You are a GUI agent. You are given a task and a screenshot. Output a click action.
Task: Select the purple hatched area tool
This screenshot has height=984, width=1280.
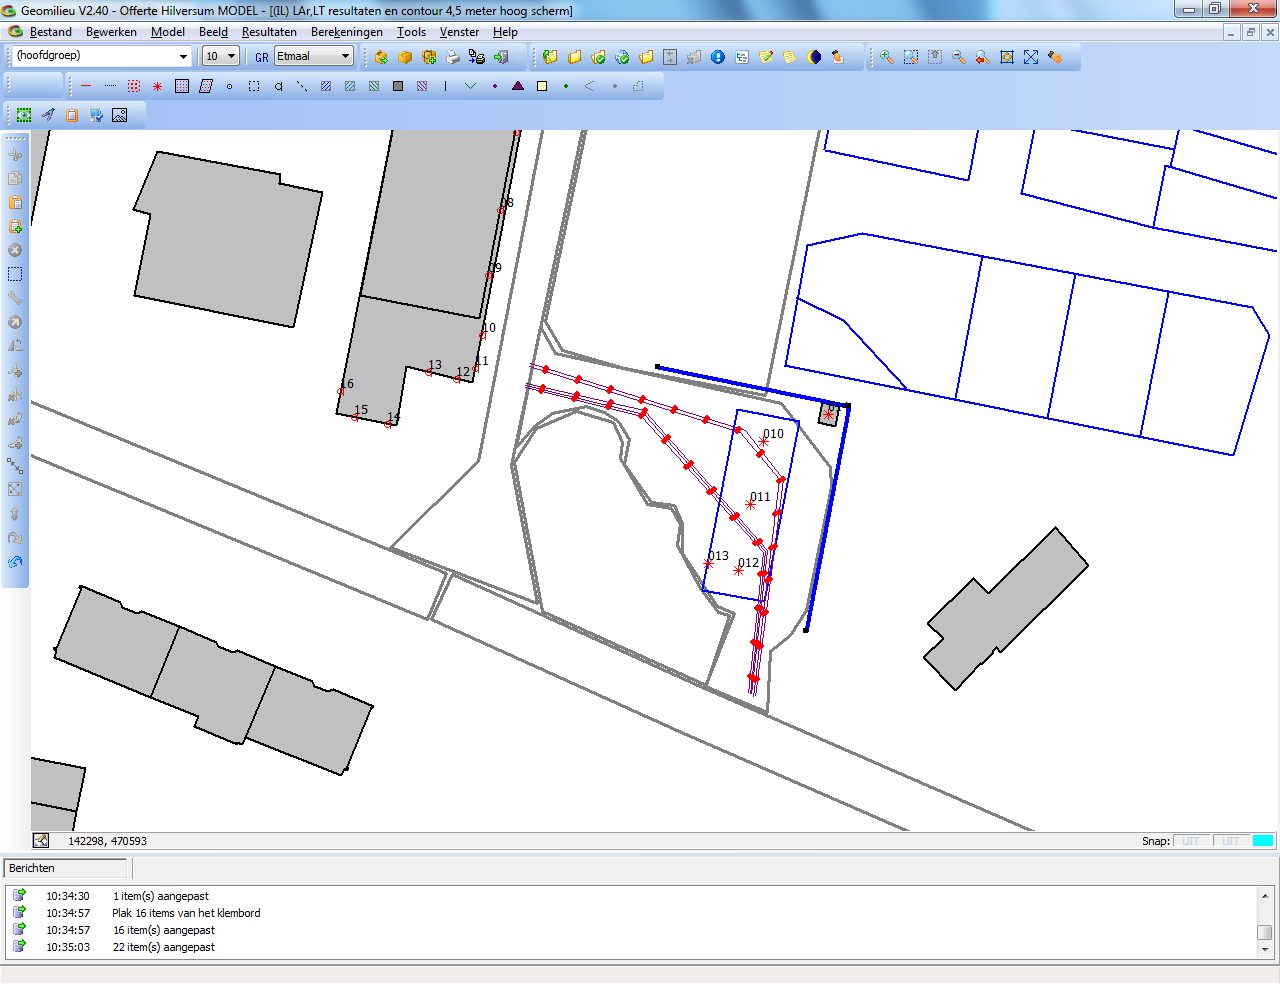422,86
